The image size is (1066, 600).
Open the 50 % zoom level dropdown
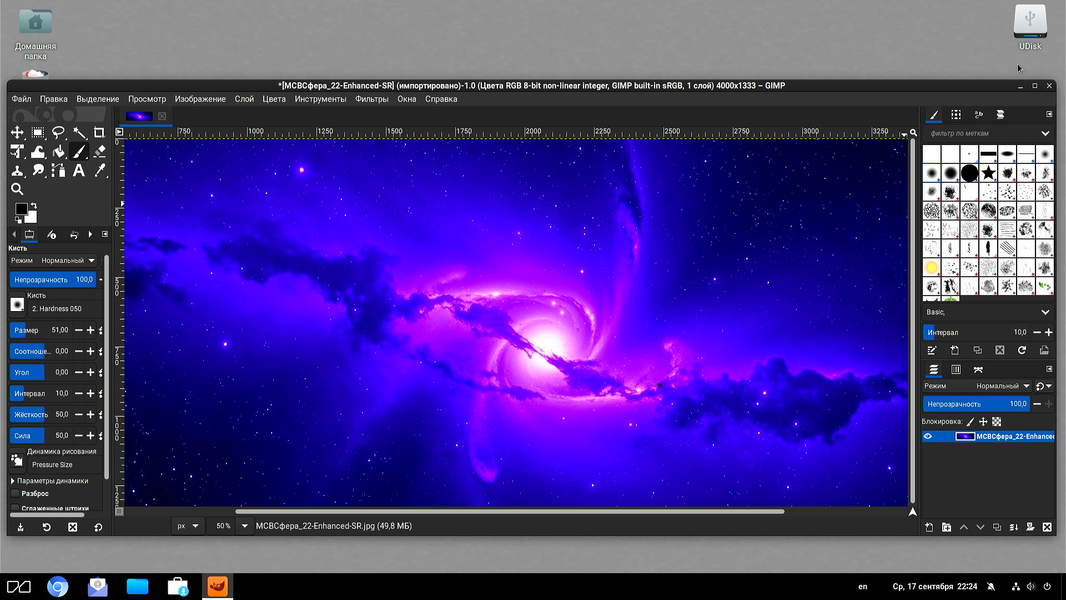[244, 525]
